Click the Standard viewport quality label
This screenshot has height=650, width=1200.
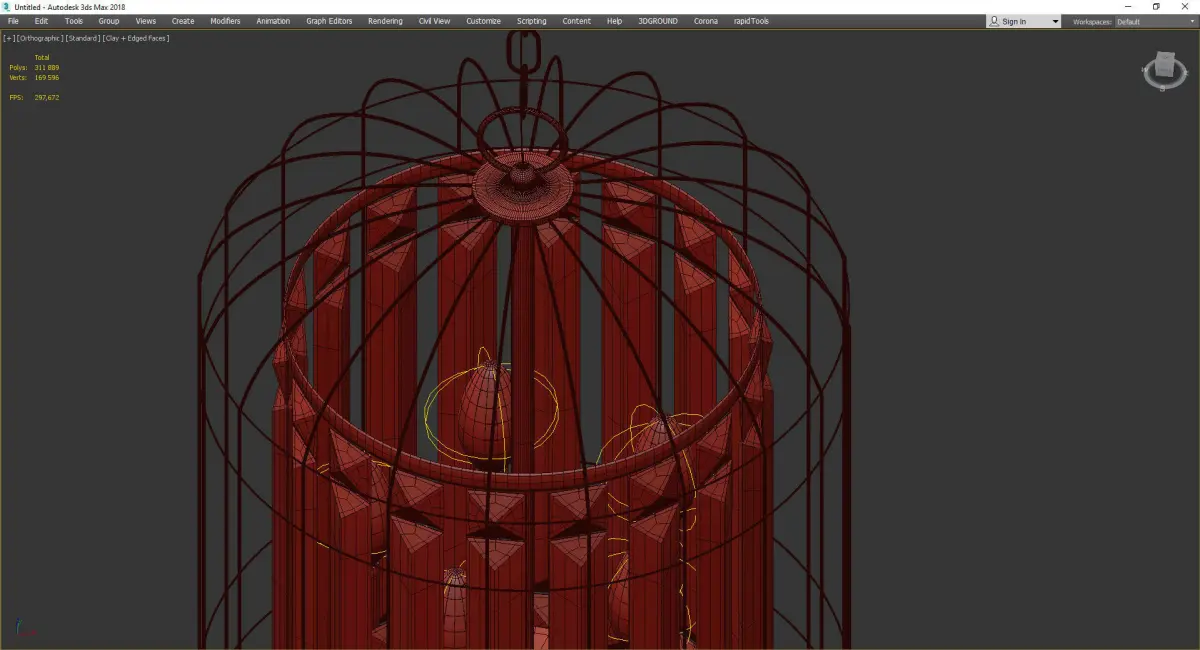coord(81,38)
